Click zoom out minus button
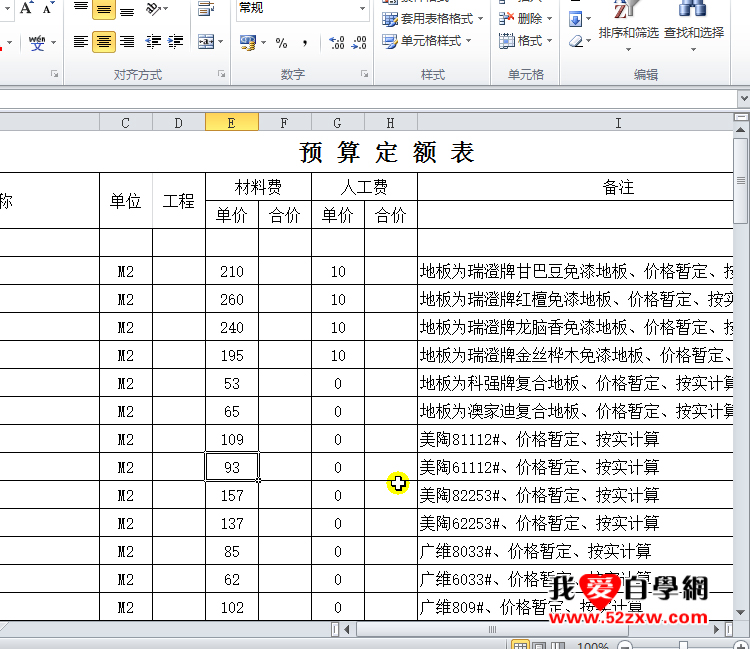The width and height of the screenshot is (750, 649). (x=625, y=646)
